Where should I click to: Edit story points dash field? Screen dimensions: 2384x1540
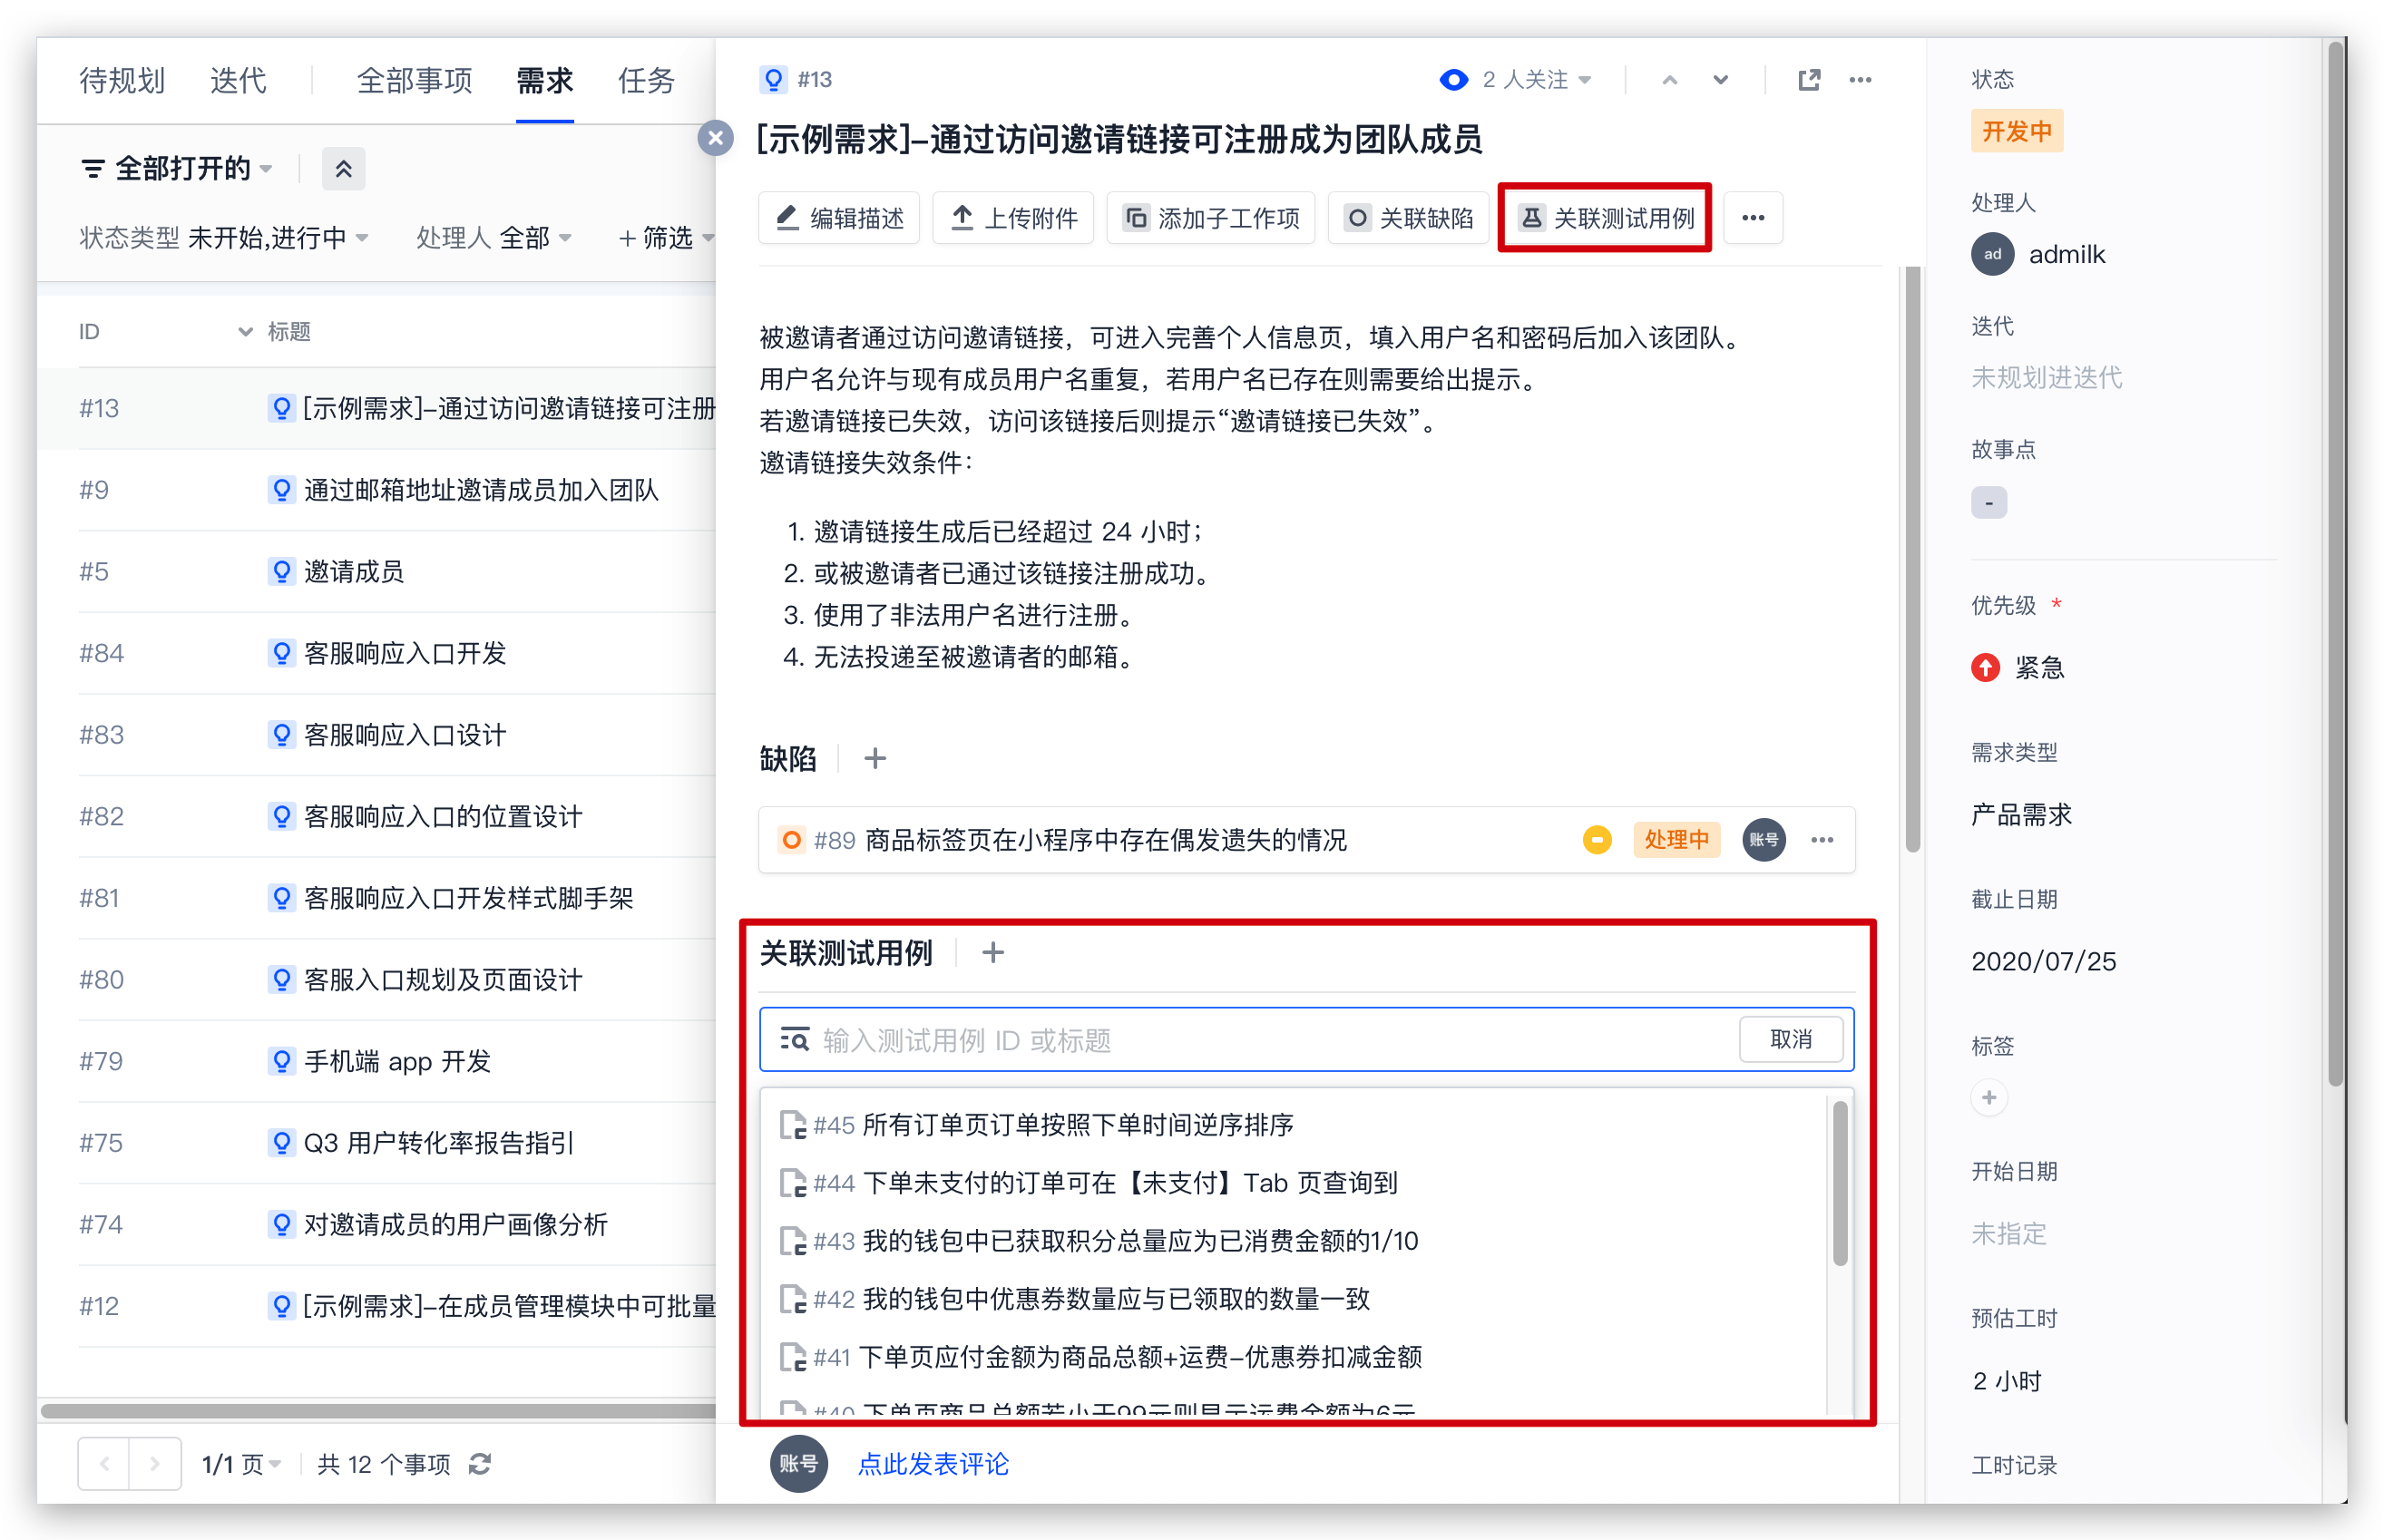pyautogui.click(x=1988, y=503)
